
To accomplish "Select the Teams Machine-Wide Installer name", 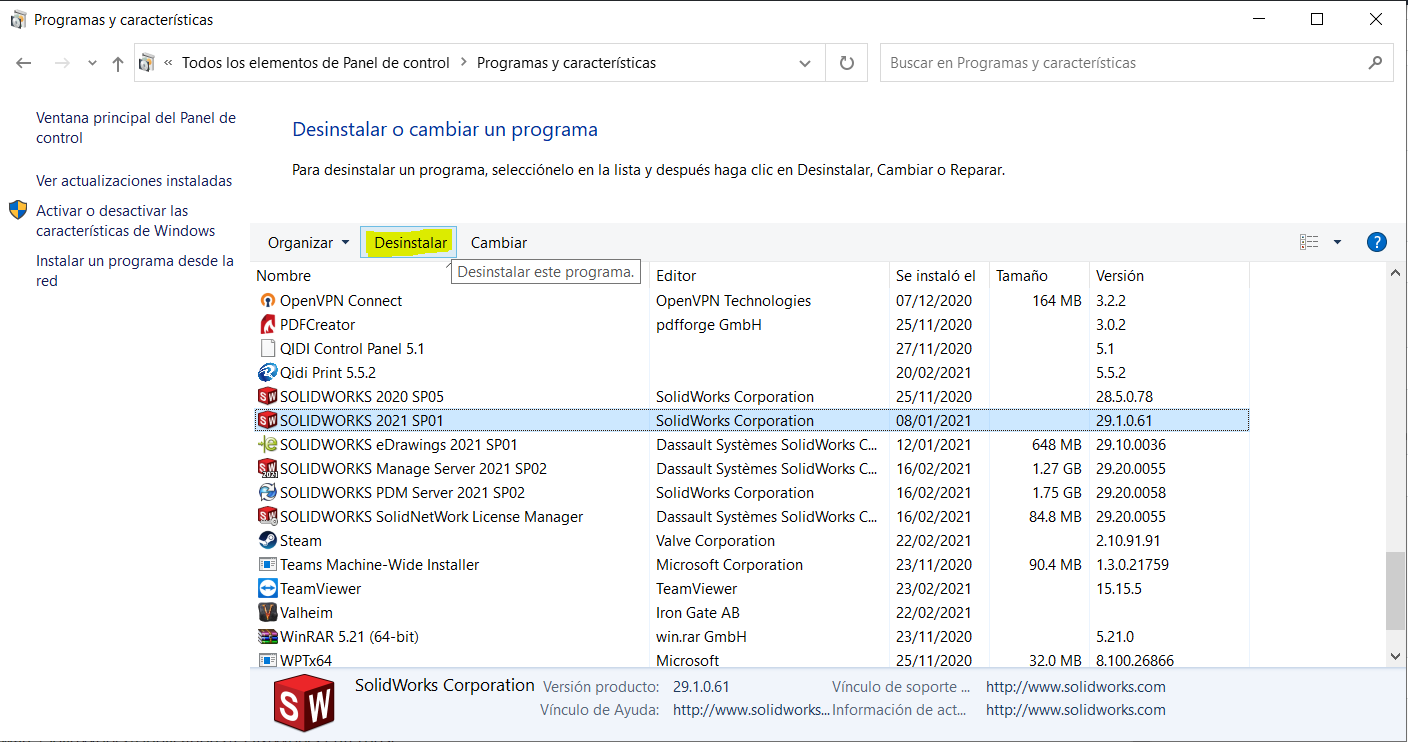I will (x=380, y=565).
